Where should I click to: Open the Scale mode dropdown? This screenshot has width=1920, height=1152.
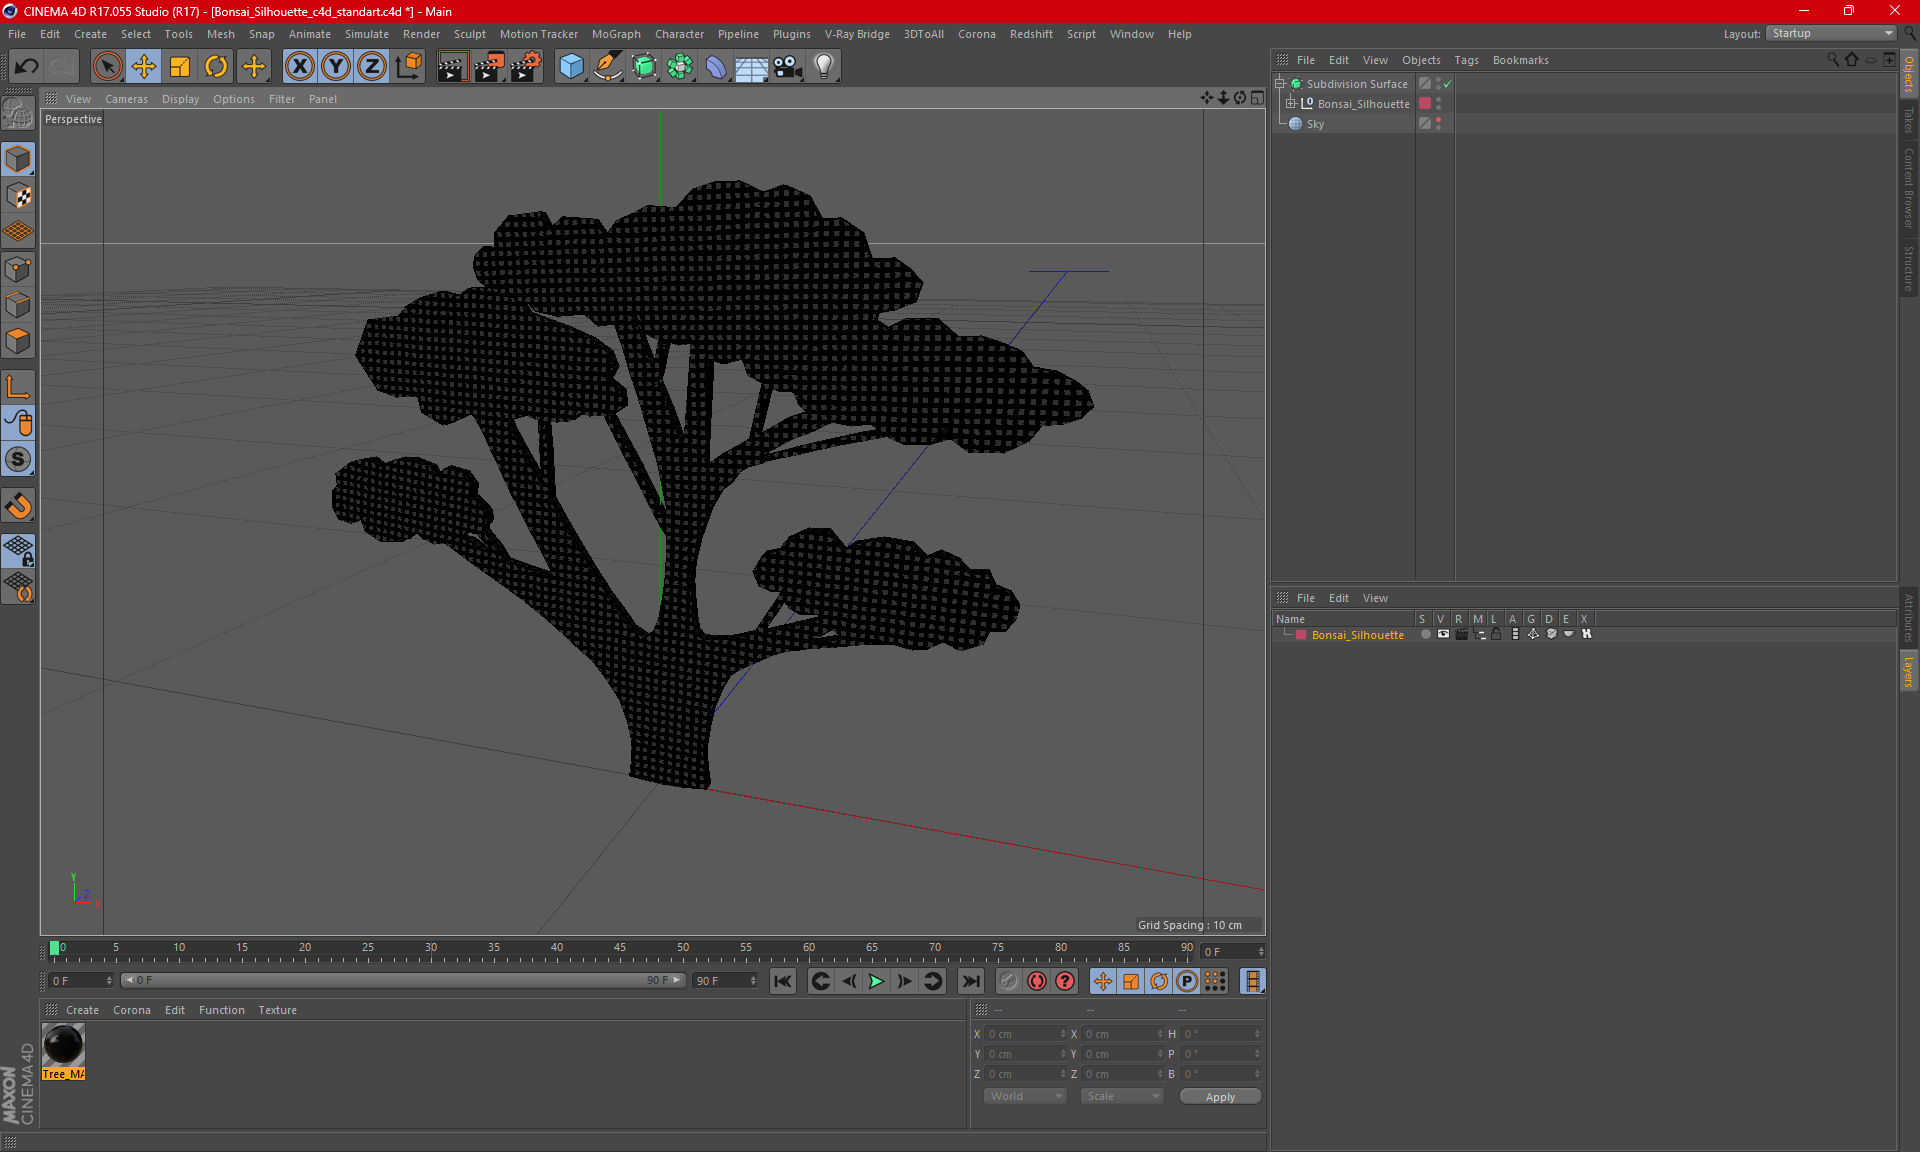(1122, 1096)
